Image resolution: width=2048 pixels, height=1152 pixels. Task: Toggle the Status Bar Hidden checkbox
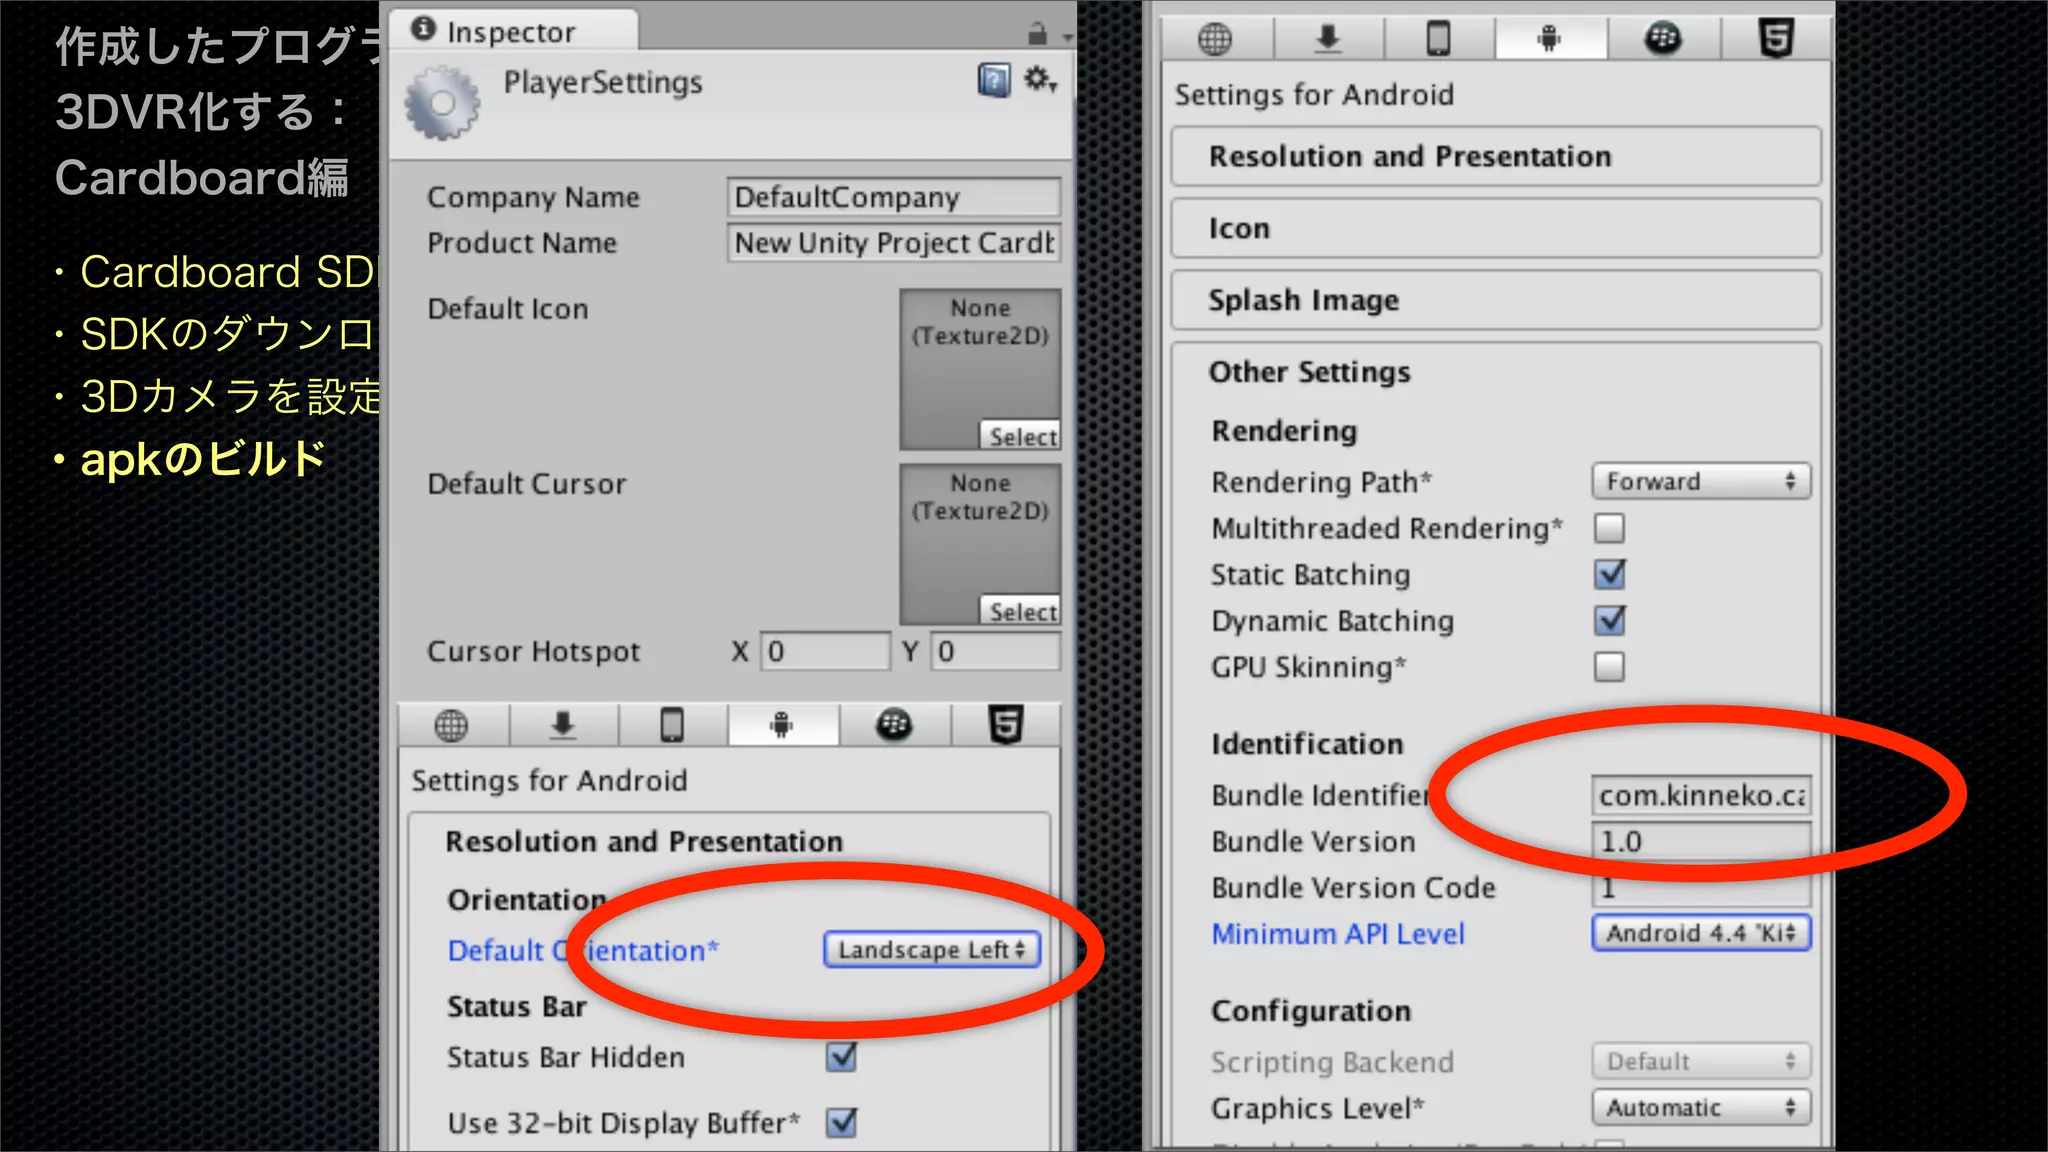(x=841, y=1057)
